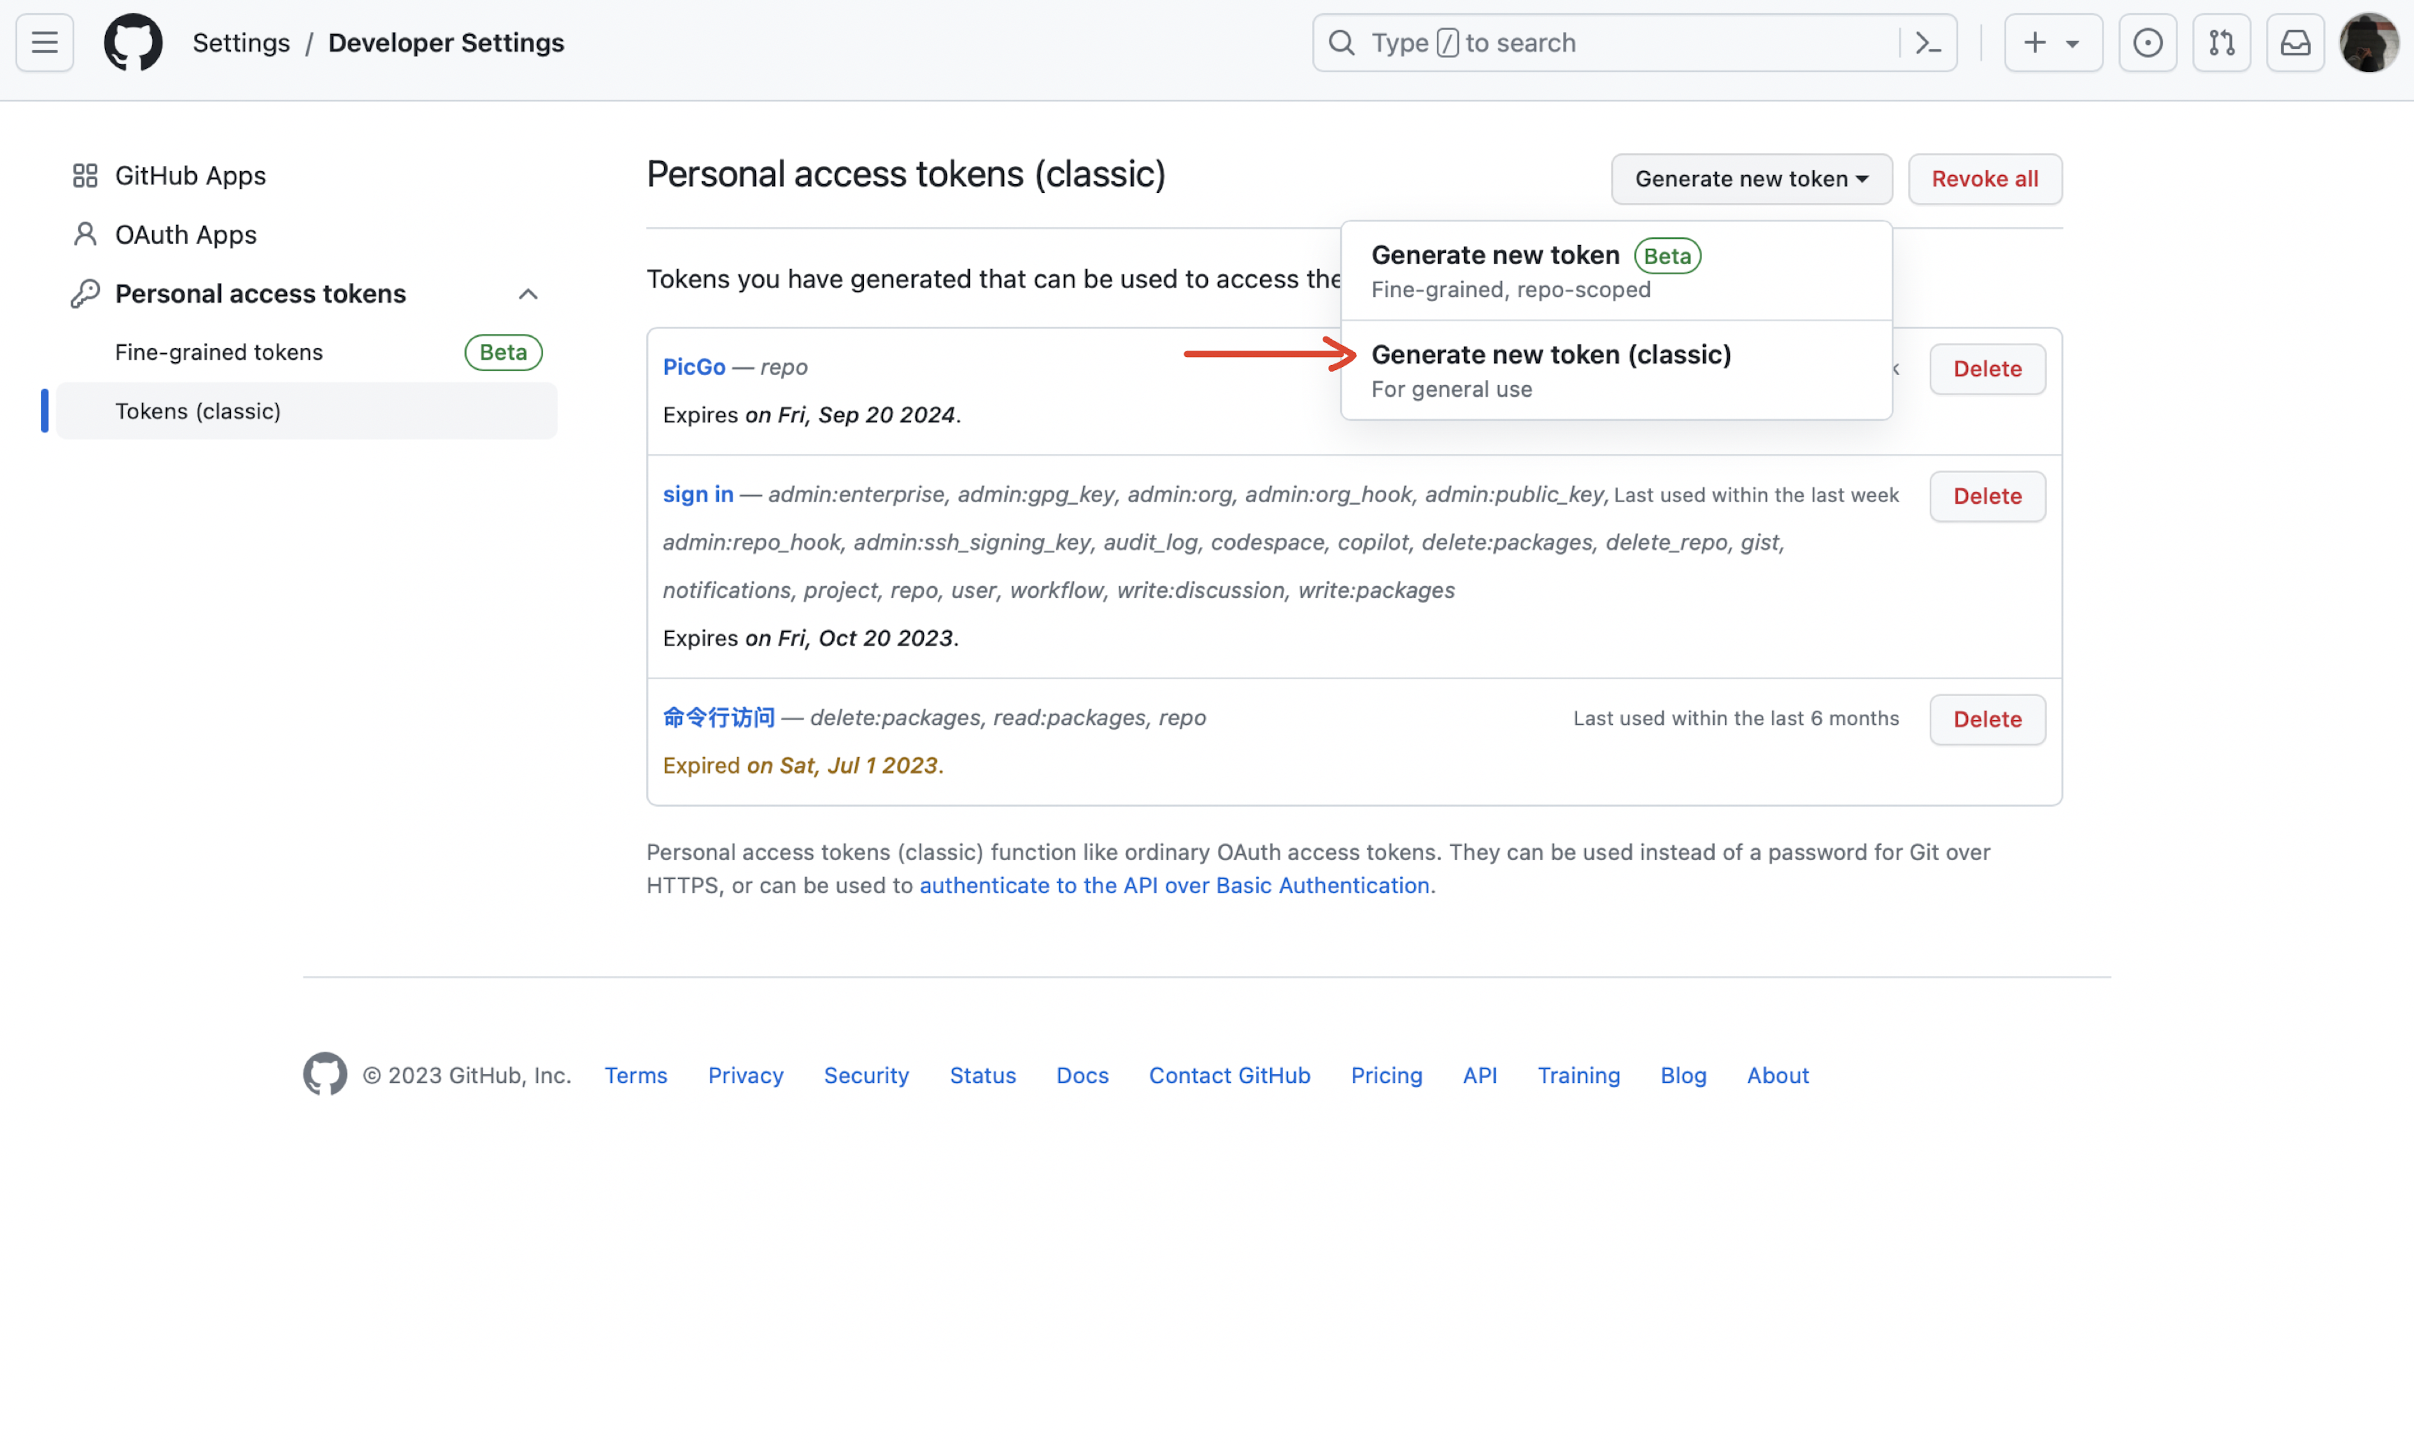Open the hamburger navigation menu
The image size is (2414, 1444).
click(x=44, y=43)
